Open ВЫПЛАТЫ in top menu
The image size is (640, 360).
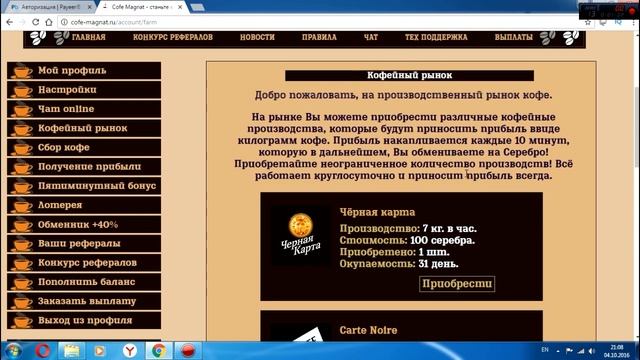tap(513, 37)
